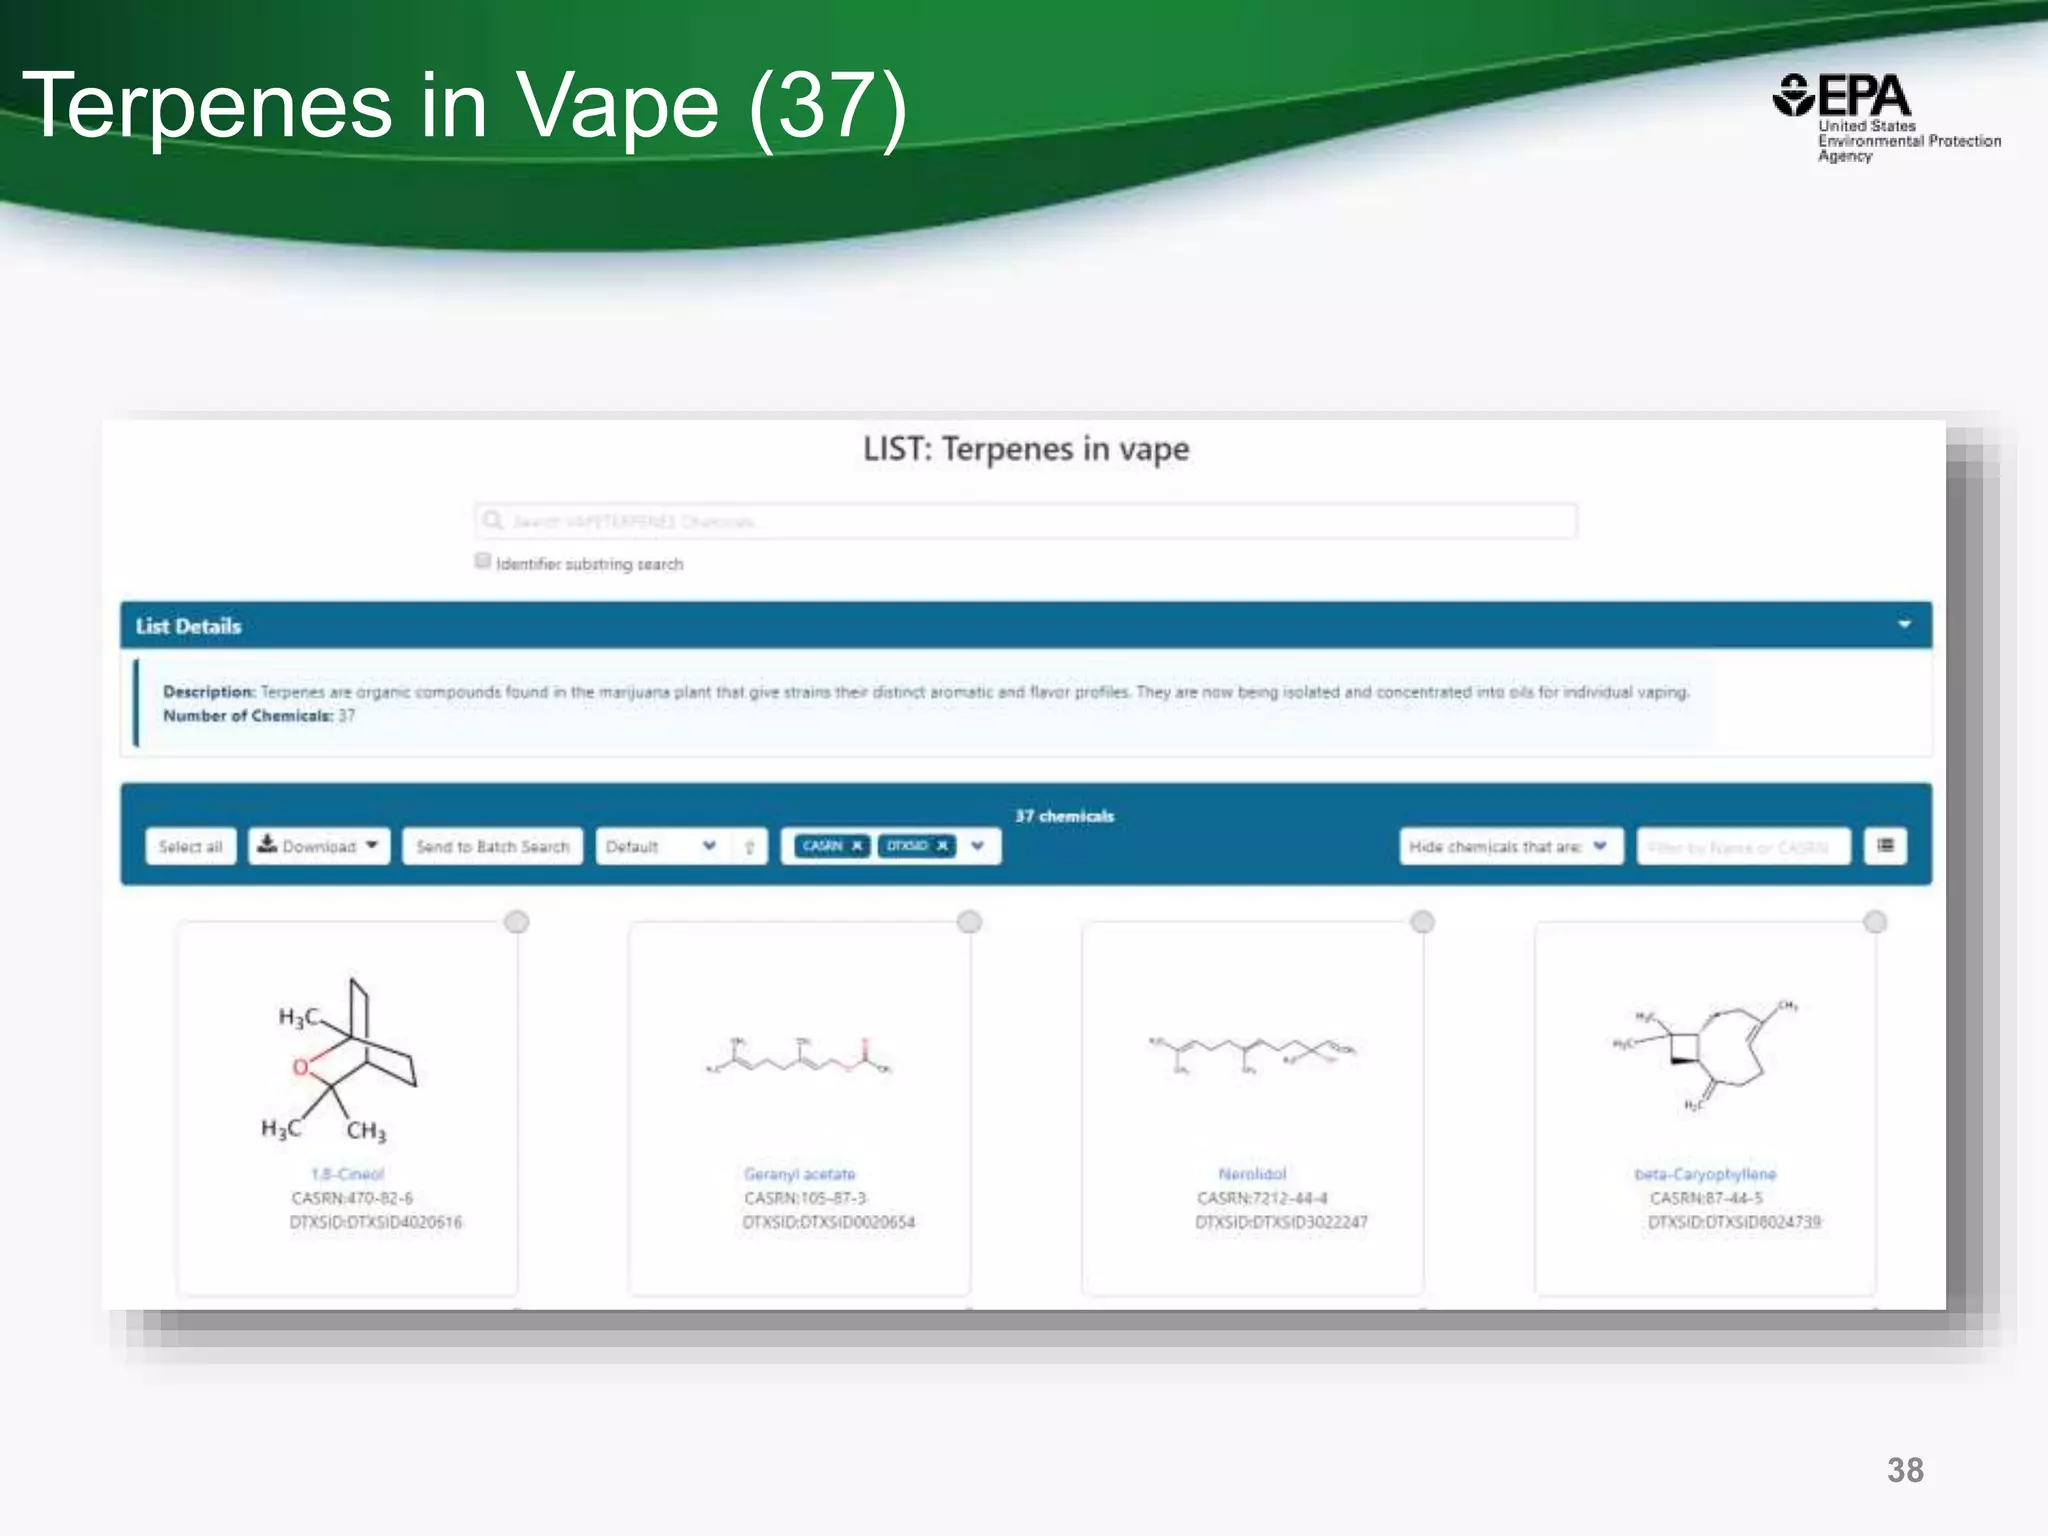
Task: Expand the identifier tags dropdown arrow
Action: pyautogui.click(x=978, y=846)
